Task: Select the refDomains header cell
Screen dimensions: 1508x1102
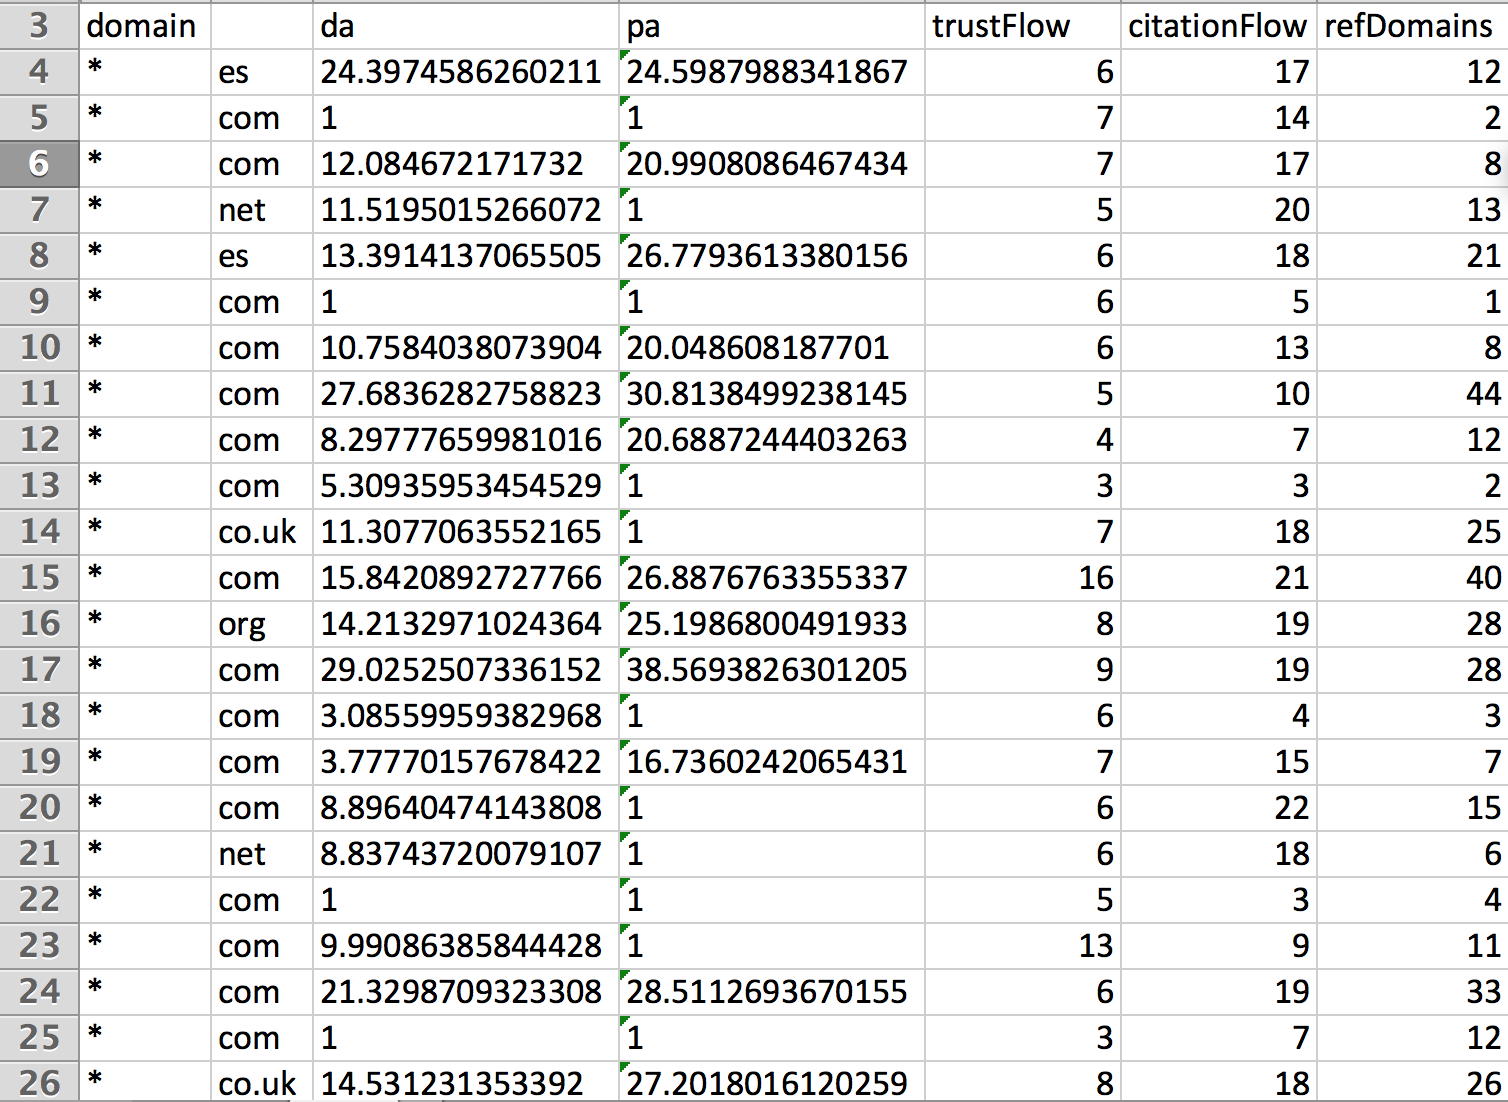Action: point(1409,26)
